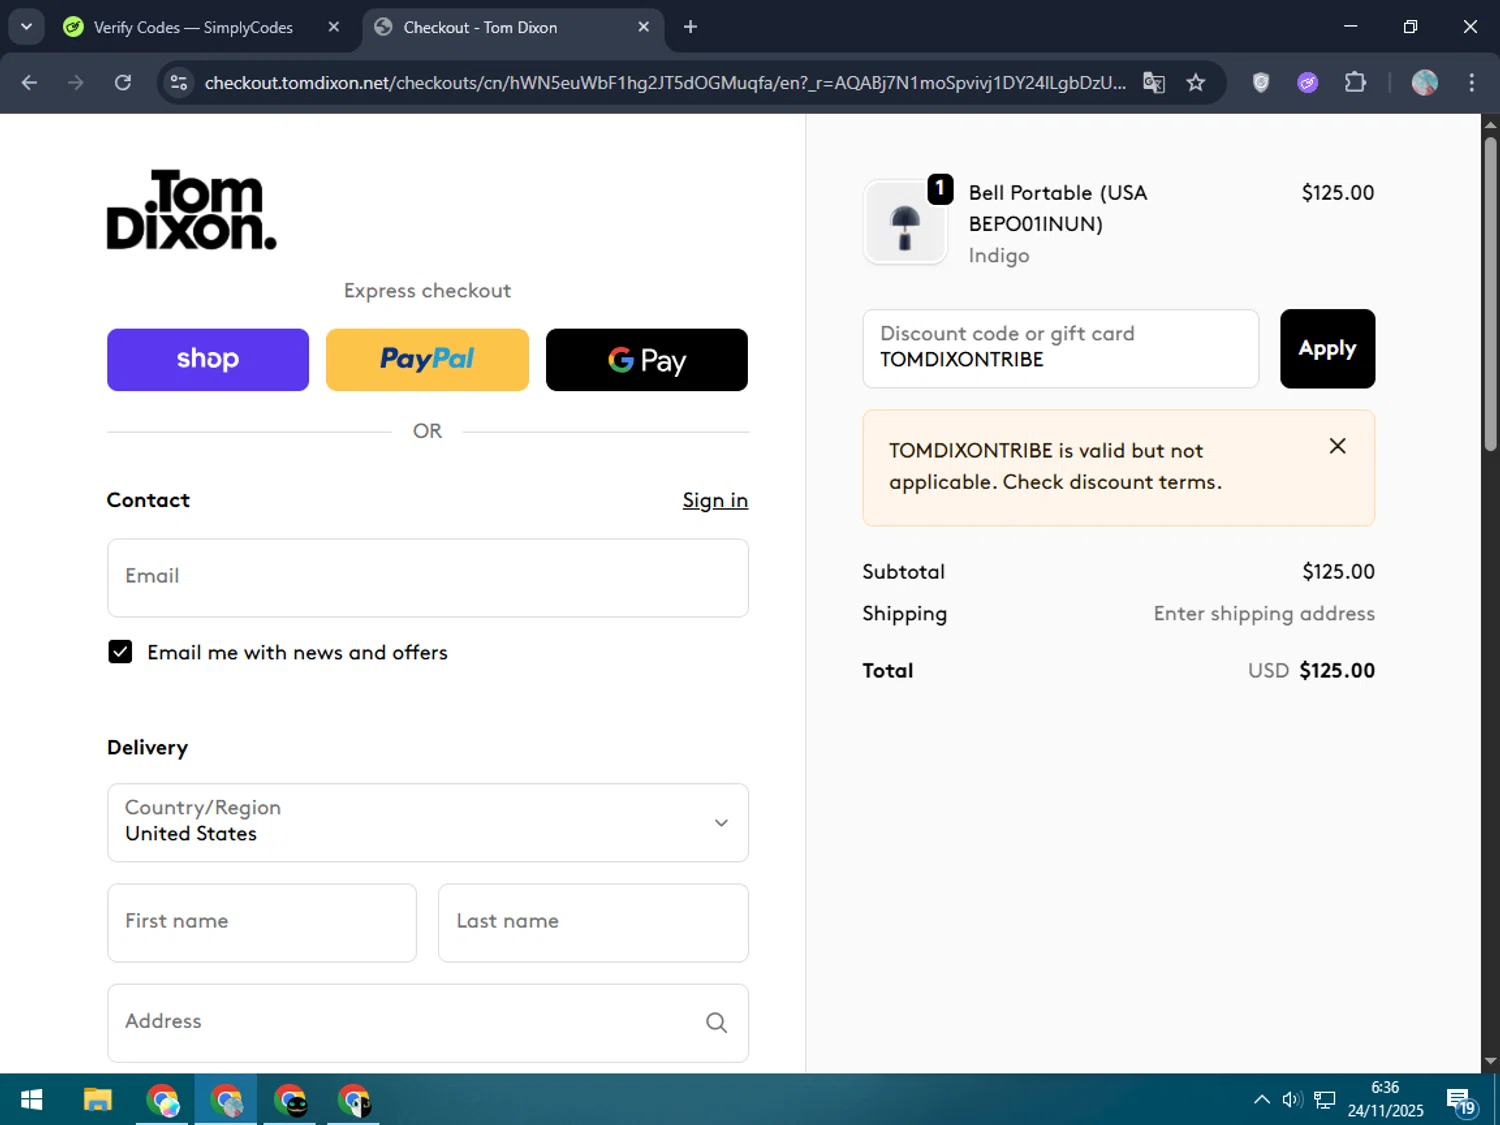The height and width of the screenshot is (1125, 1500).
Task: Open the Extensions puzzle icon
Action: 1355,83
